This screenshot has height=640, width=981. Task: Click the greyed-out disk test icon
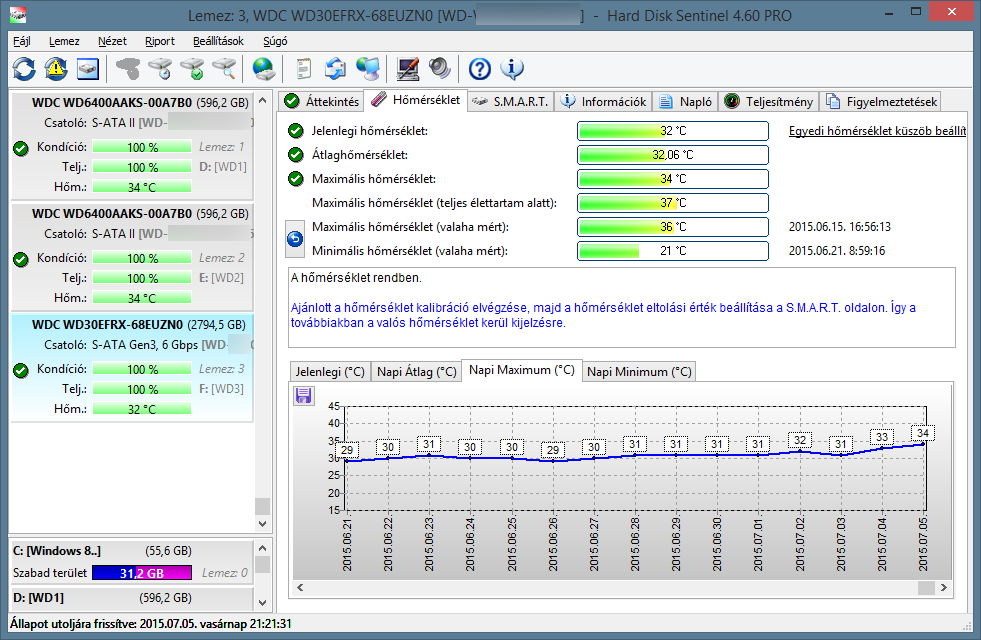pos(128,69)
